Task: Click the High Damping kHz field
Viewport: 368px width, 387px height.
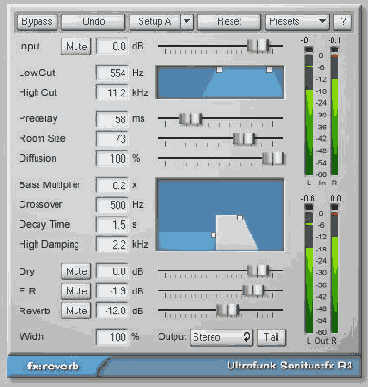Action: 112,244
